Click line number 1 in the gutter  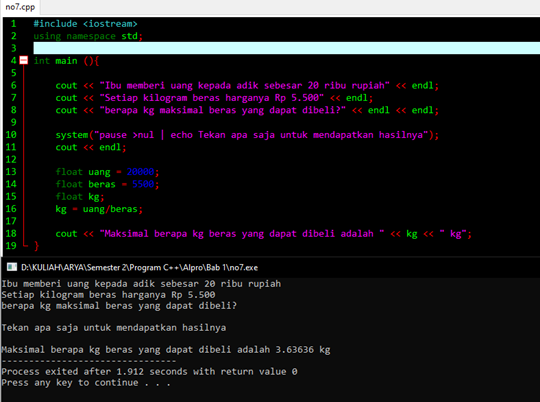click(14, 23)
